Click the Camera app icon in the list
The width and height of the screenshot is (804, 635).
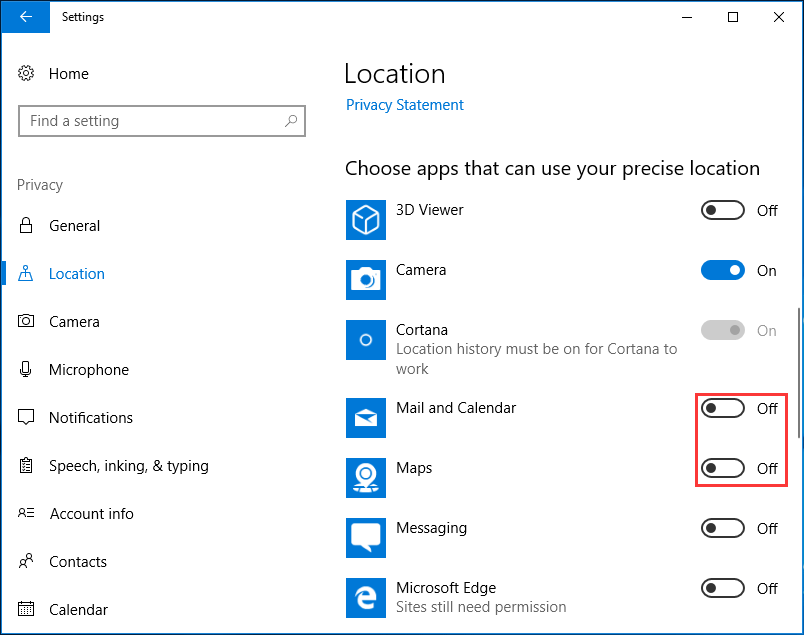coord(366,280)
